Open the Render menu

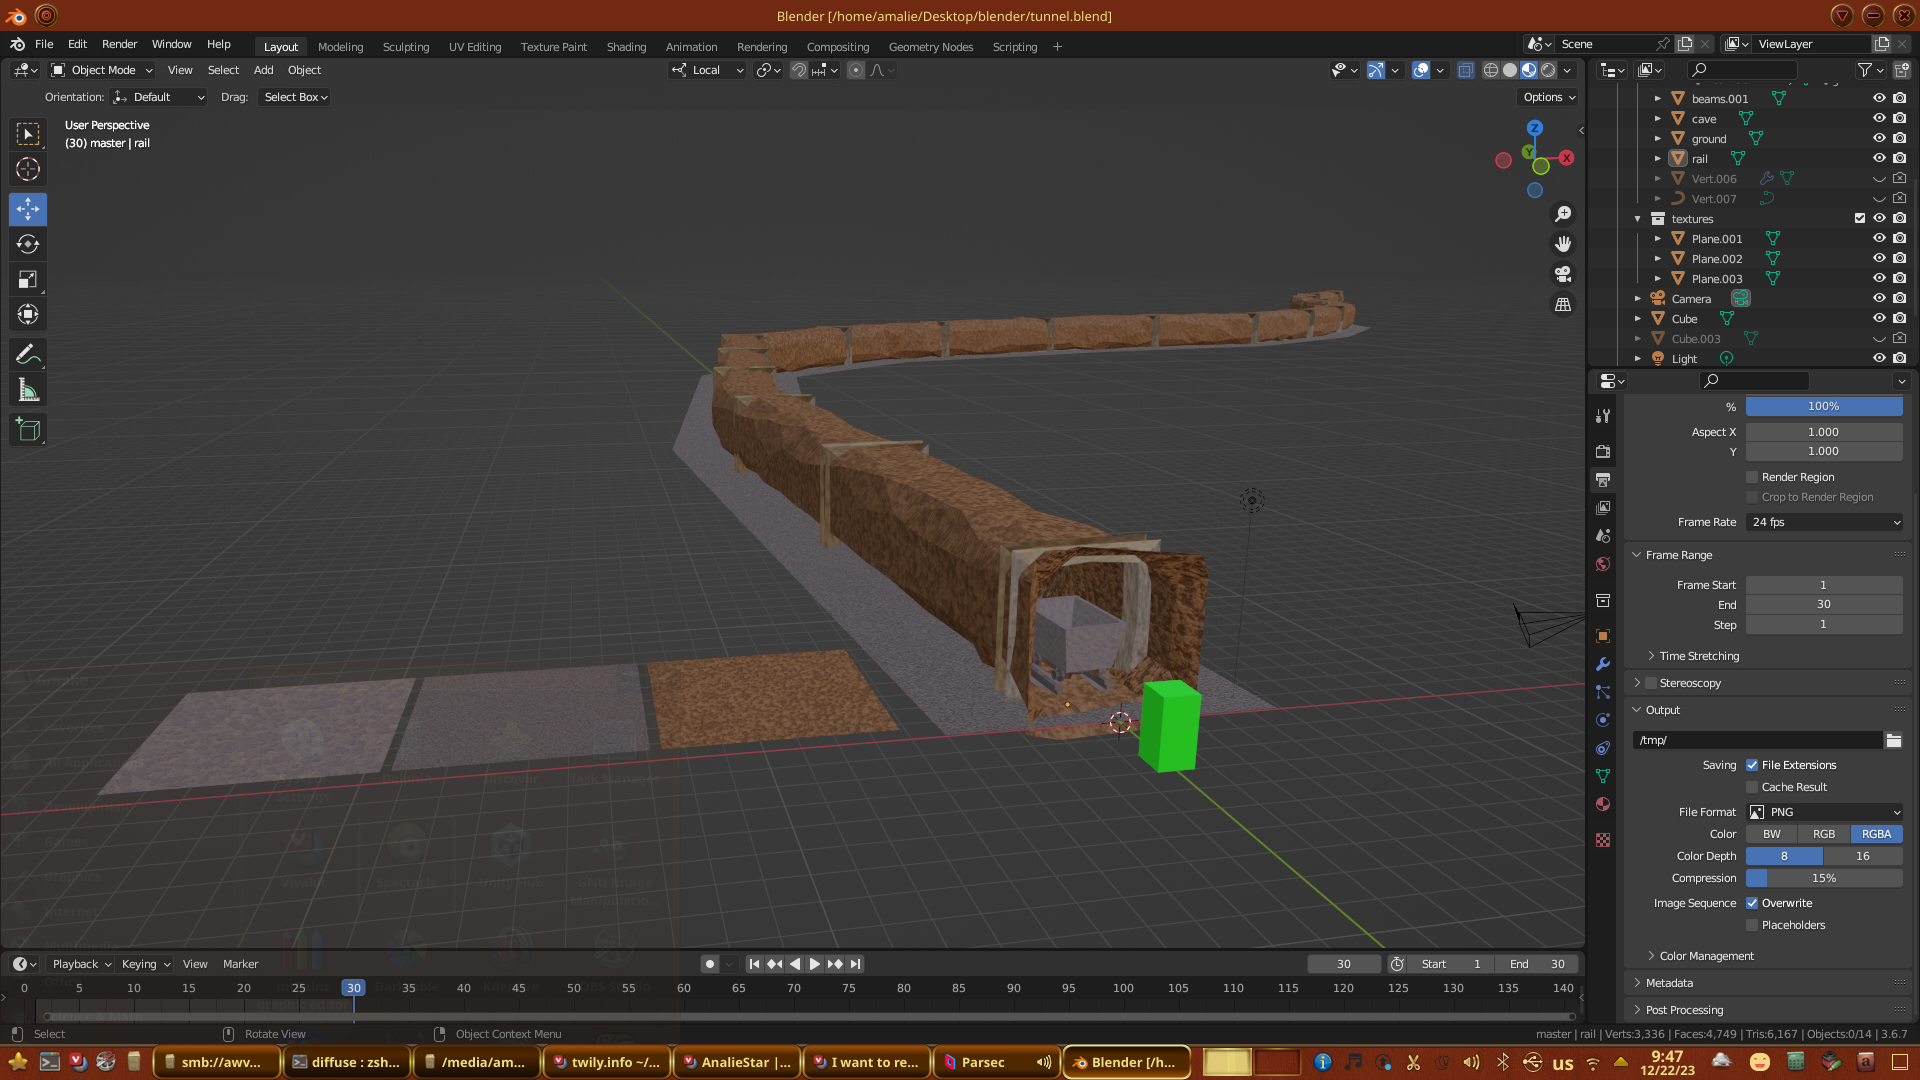coord(119,44)
